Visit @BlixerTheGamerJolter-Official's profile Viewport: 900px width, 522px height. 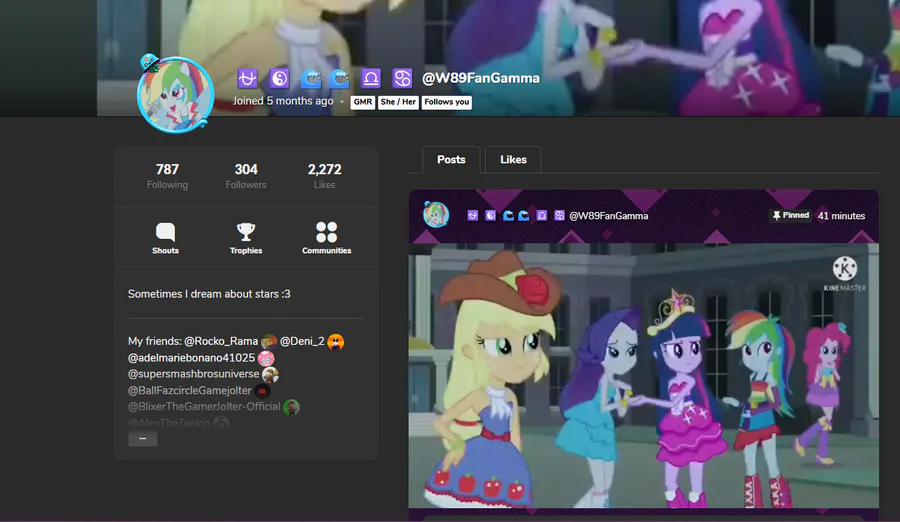[x=204, y=407]
